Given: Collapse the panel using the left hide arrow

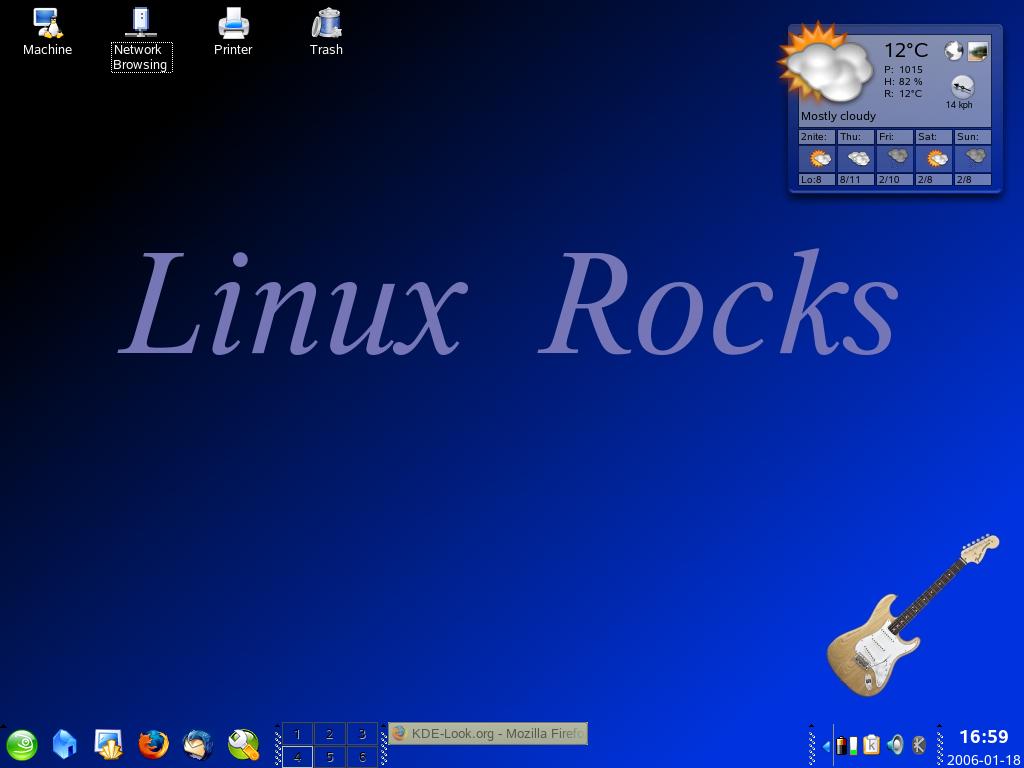Looking at the screenshot, I should [5, 725].
